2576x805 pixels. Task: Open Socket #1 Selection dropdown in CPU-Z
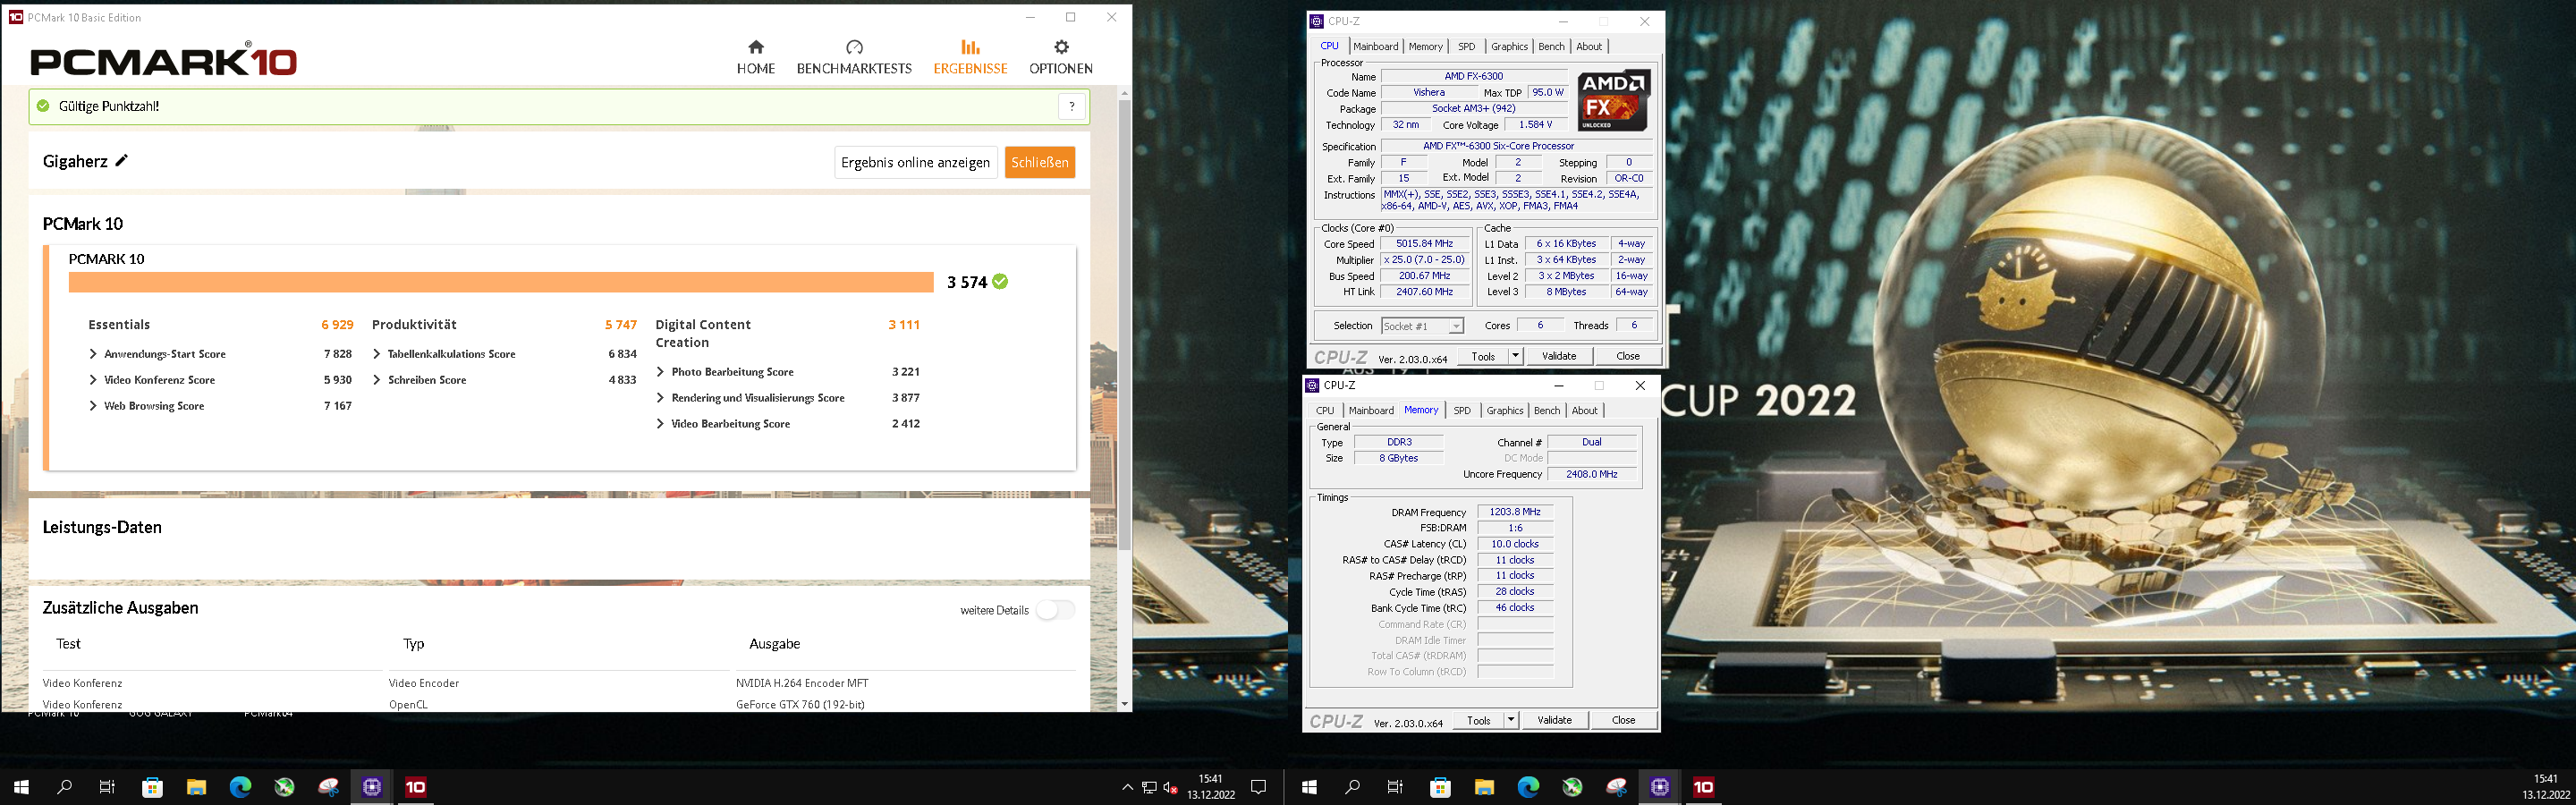1422,326
